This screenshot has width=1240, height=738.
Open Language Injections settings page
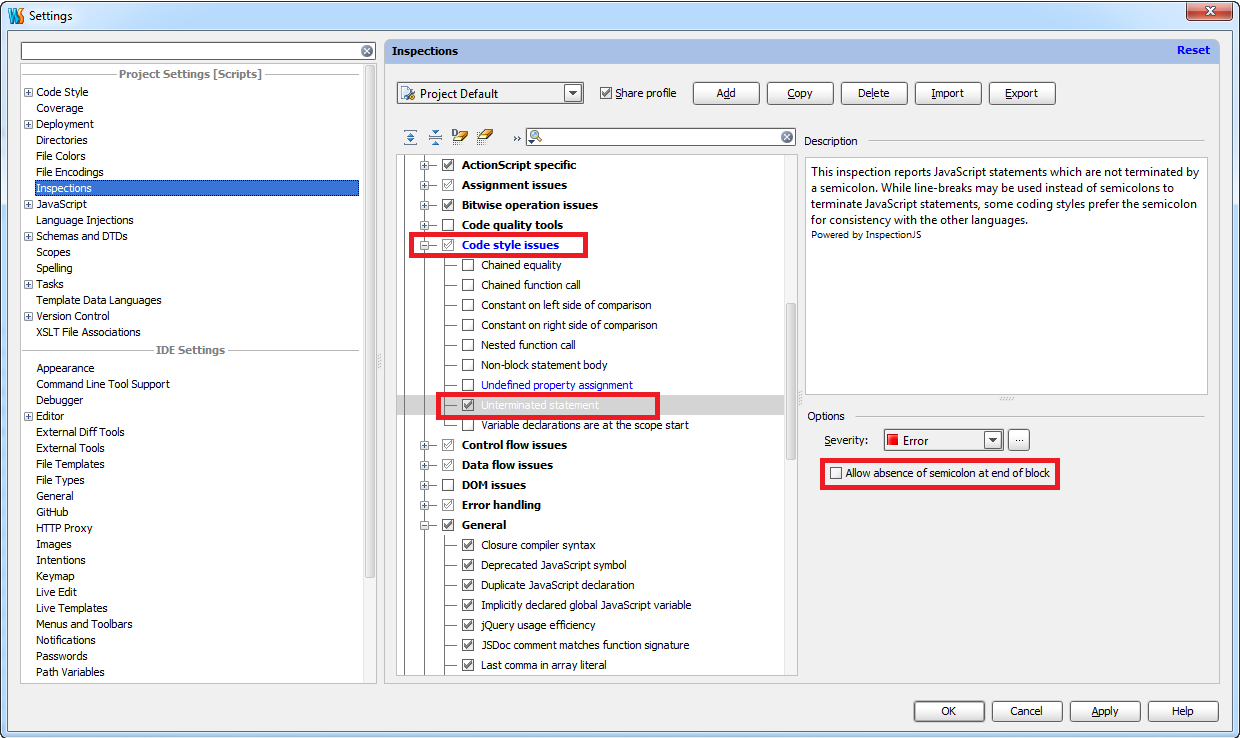(85, 220)
